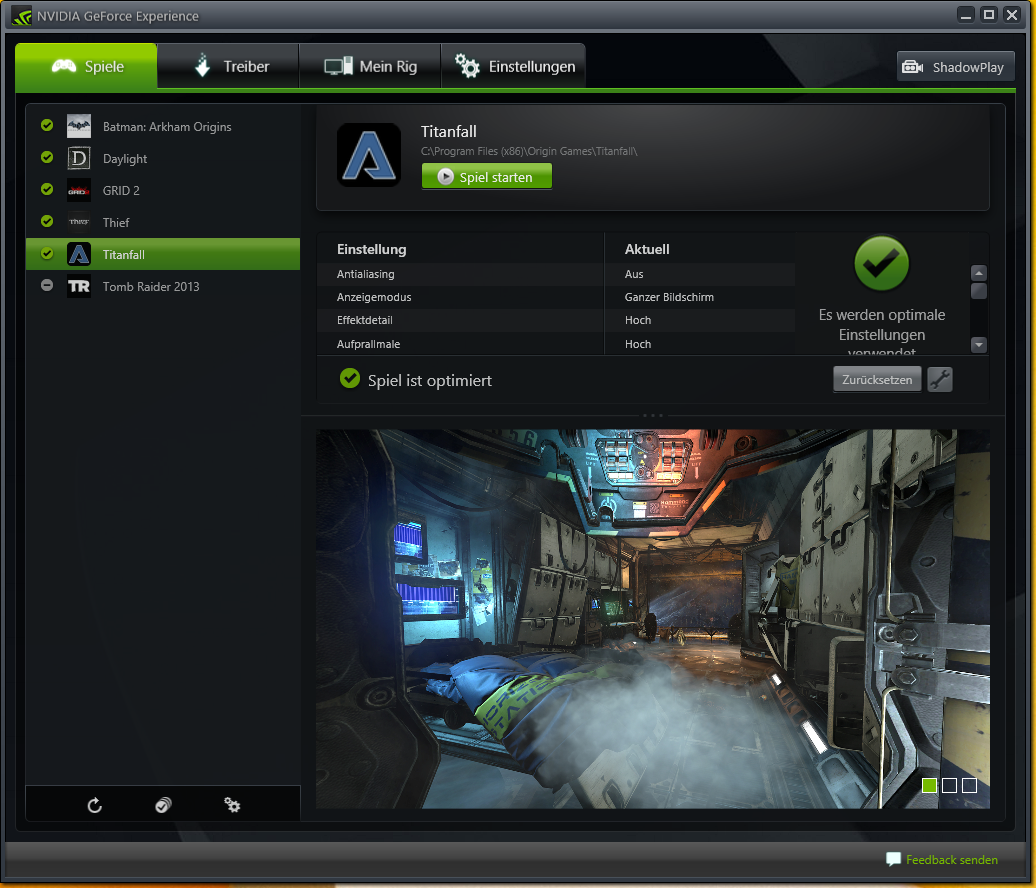Click the Titanfall icon in the list

[79, 254]
